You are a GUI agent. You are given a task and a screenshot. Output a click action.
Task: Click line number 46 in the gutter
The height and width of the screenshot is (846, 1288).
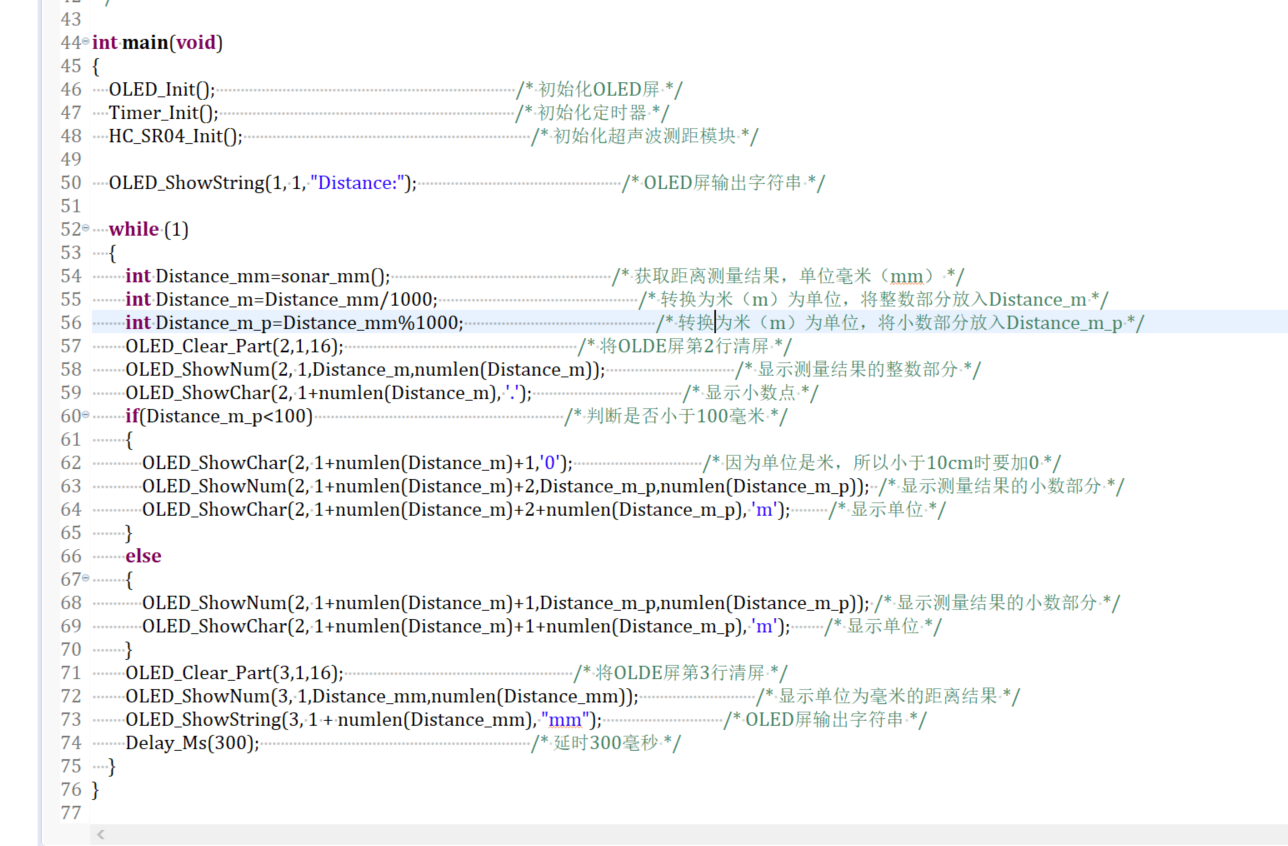[70, 89]
